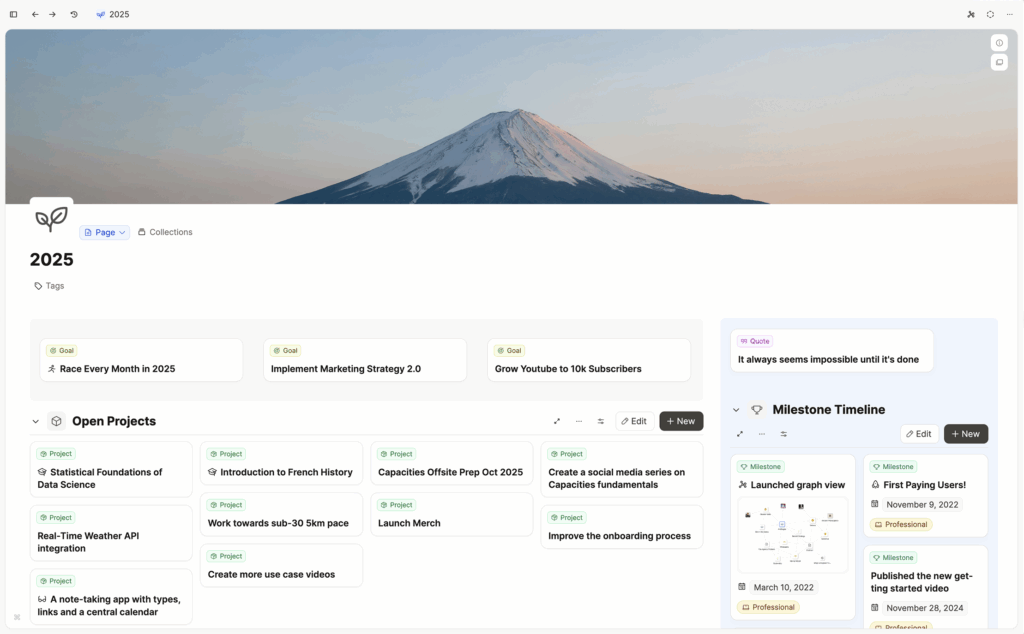Toggle the left sidebar panel icon

tap(13, 14)
